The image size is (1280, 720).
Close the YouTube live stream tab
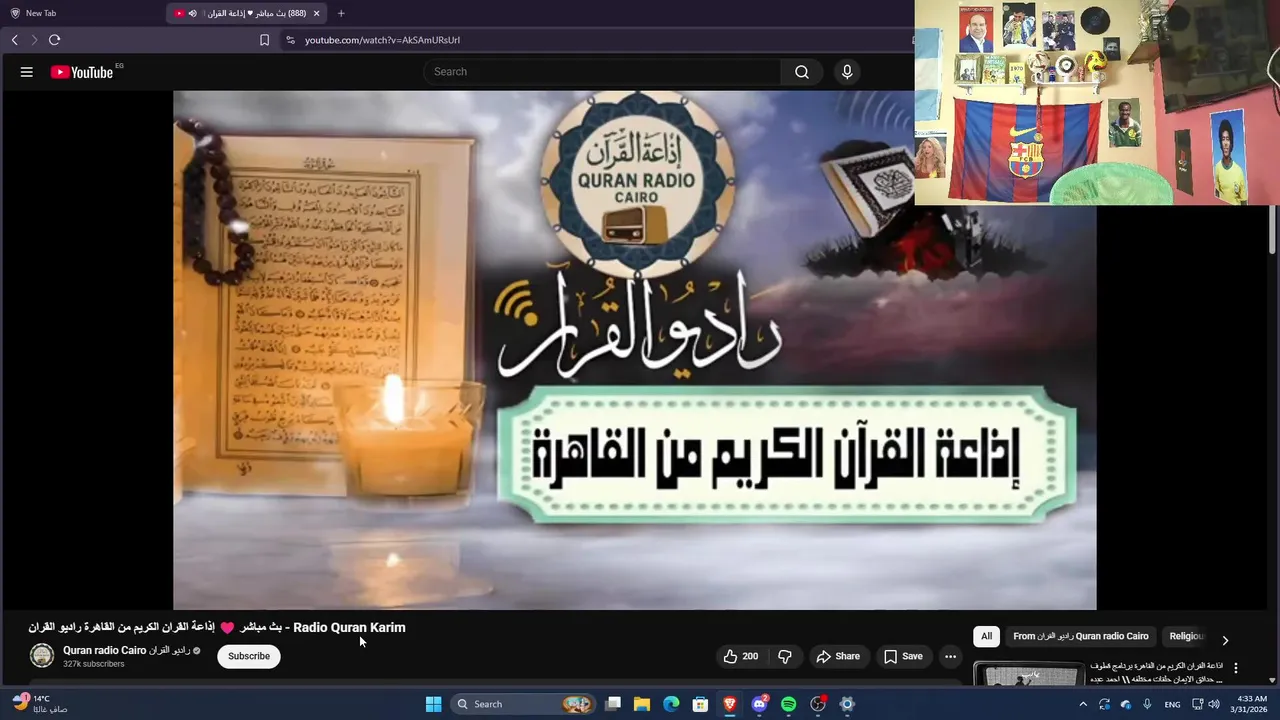tap(316, 13)
